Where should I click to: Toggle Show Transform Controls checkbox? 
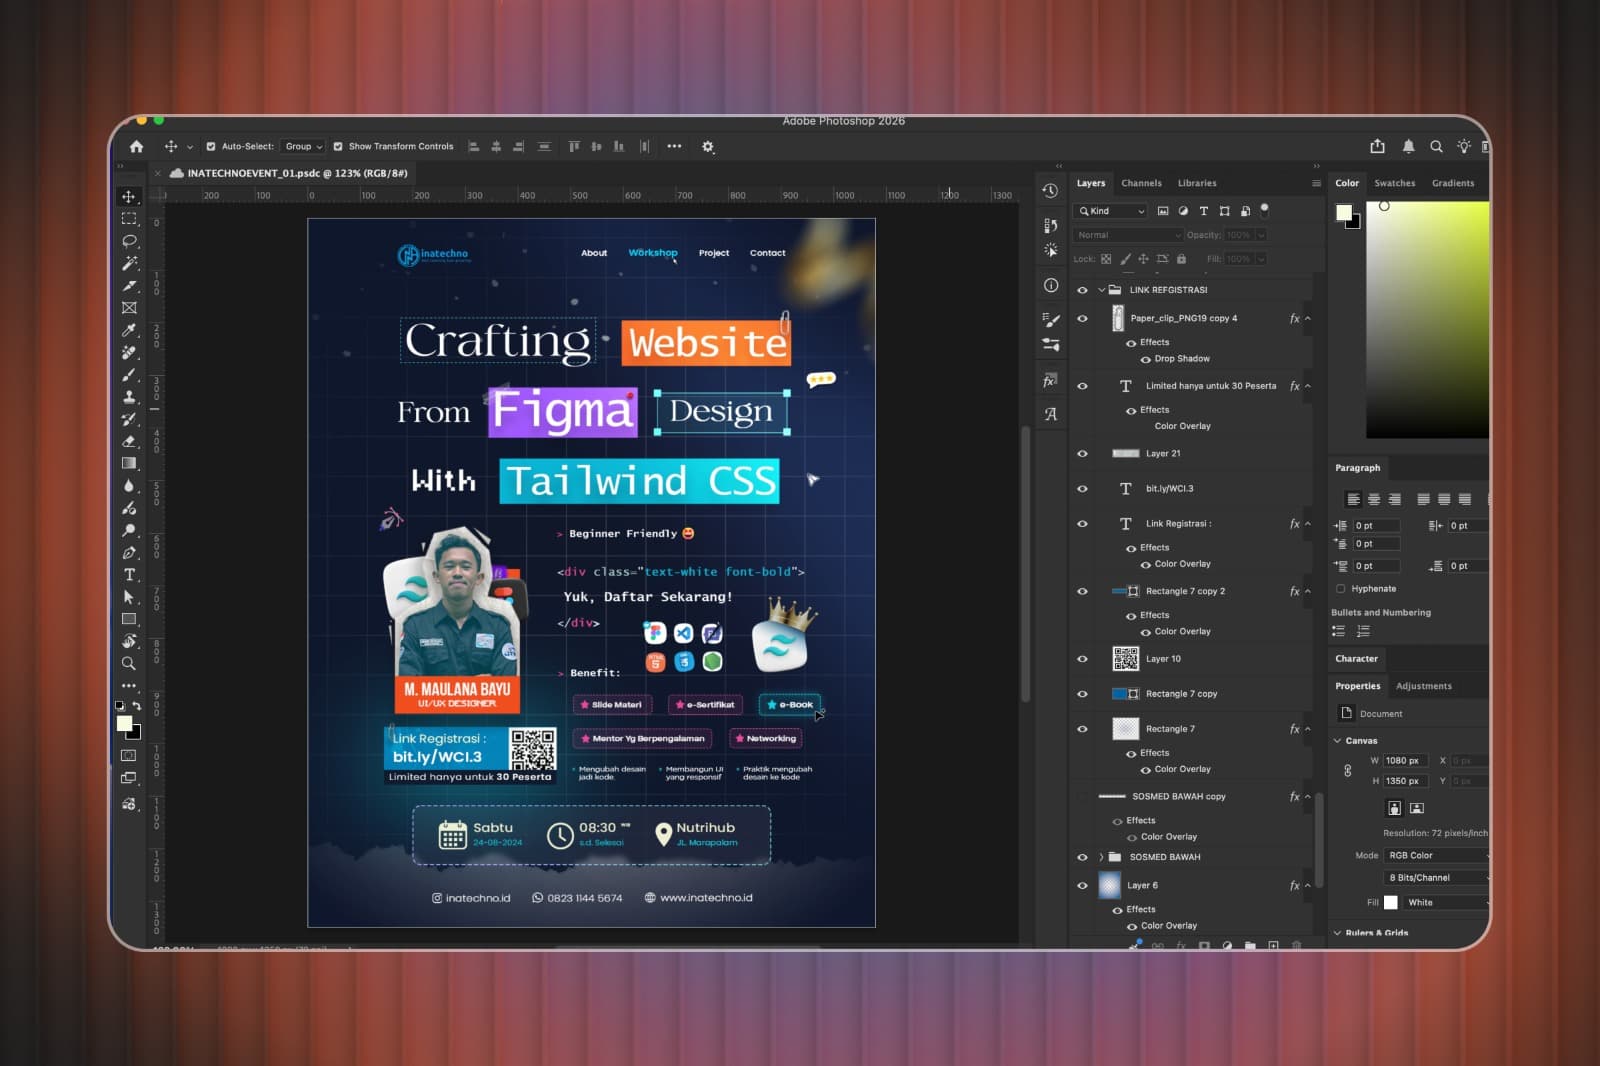tap(338, 146)
